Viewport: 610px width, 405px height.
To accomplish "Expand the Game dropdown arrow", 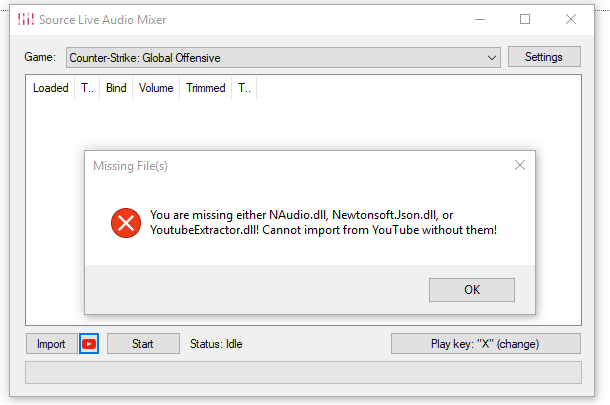I will (x=492, y=58).
